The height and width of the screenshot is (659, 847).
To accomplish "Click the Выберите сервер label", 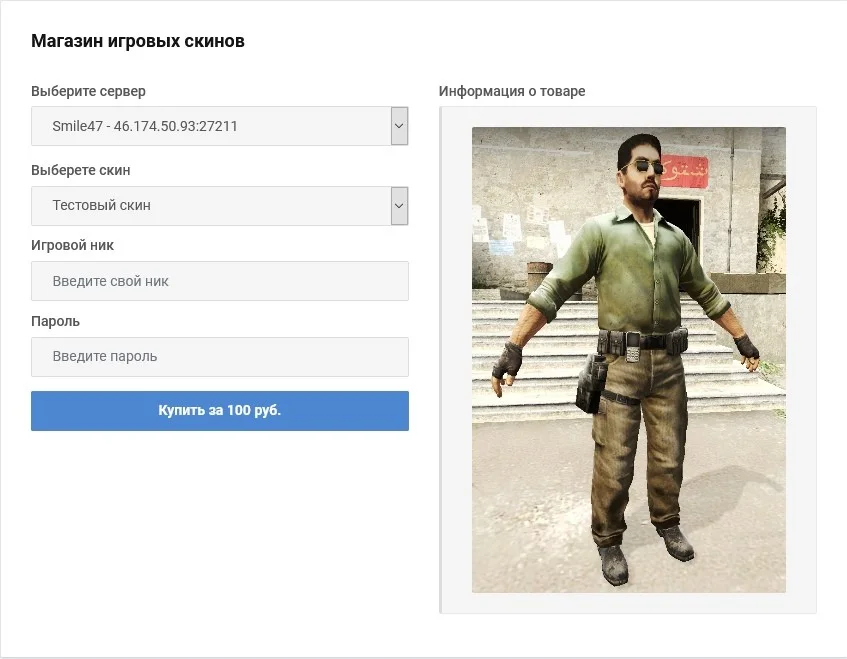I will (x=88, y=91).
